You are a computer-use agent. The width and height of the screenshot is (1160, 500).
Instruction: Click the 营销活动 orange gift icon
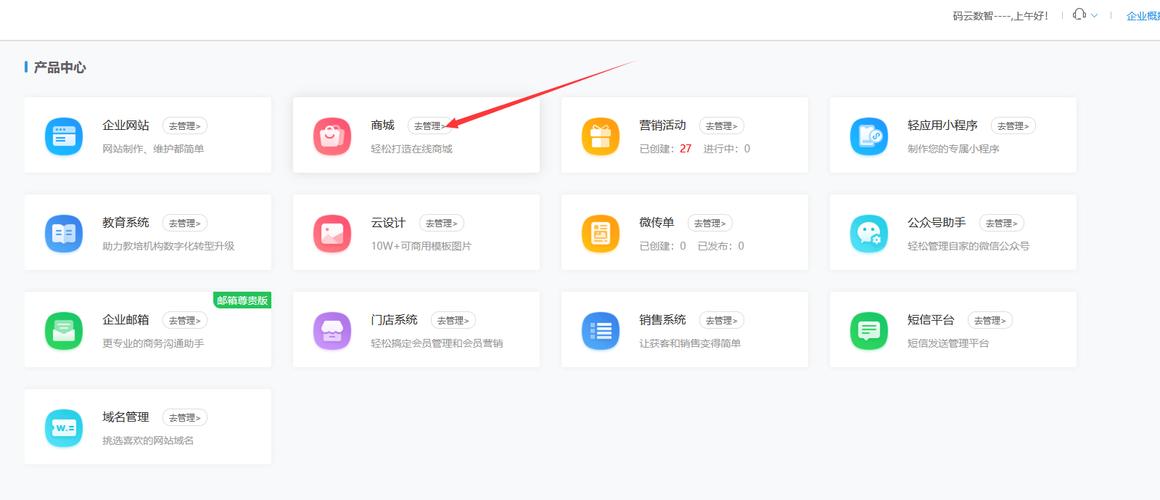(601, 136)
